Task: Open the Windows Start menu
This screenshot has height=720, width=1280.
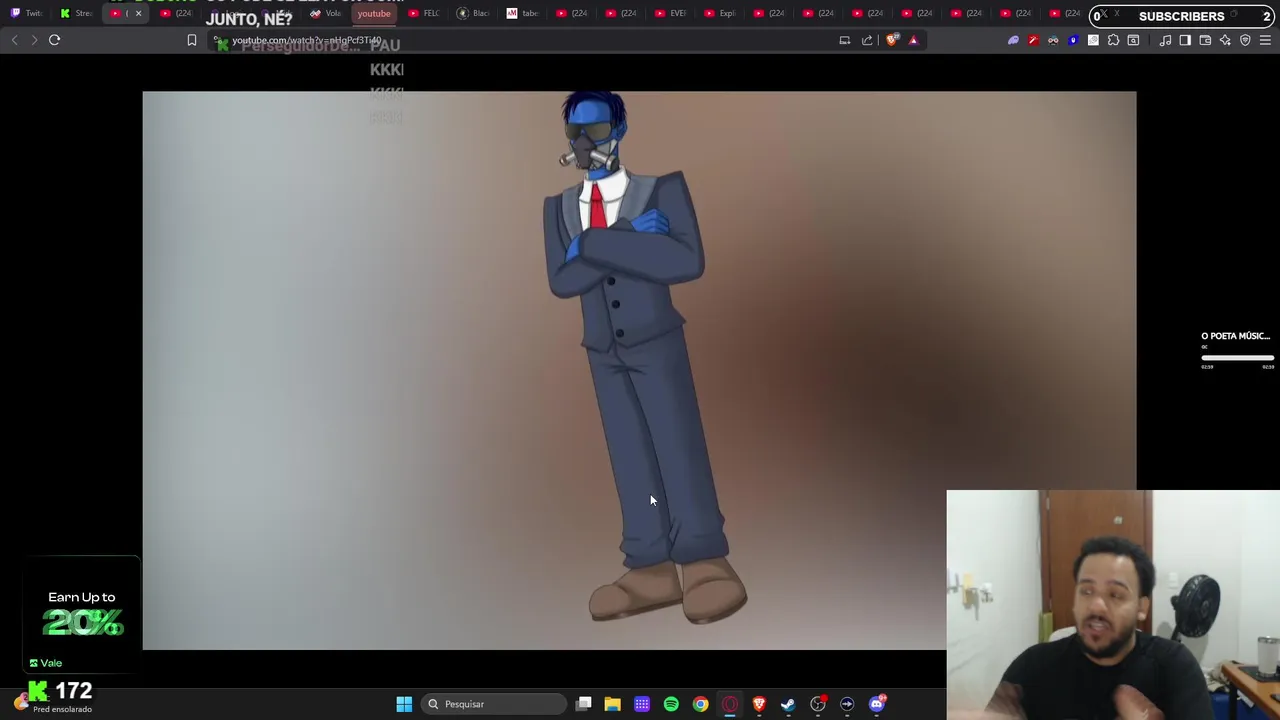Action: pos(404,704)
